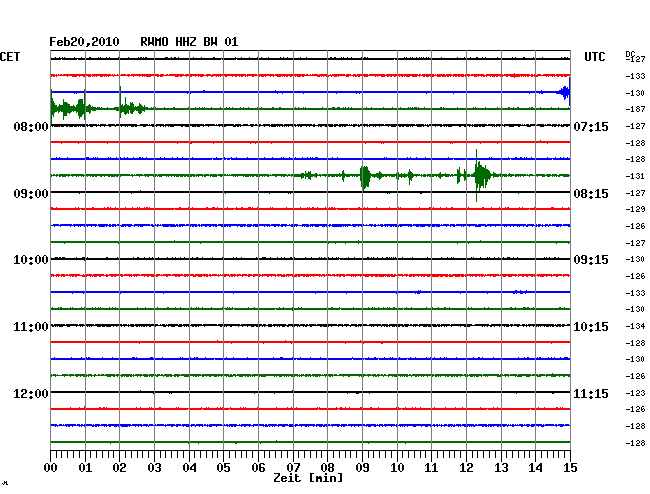Click the 08 minute axis label
The width and height of the screenshot is (650, 494).
[327, 468]
